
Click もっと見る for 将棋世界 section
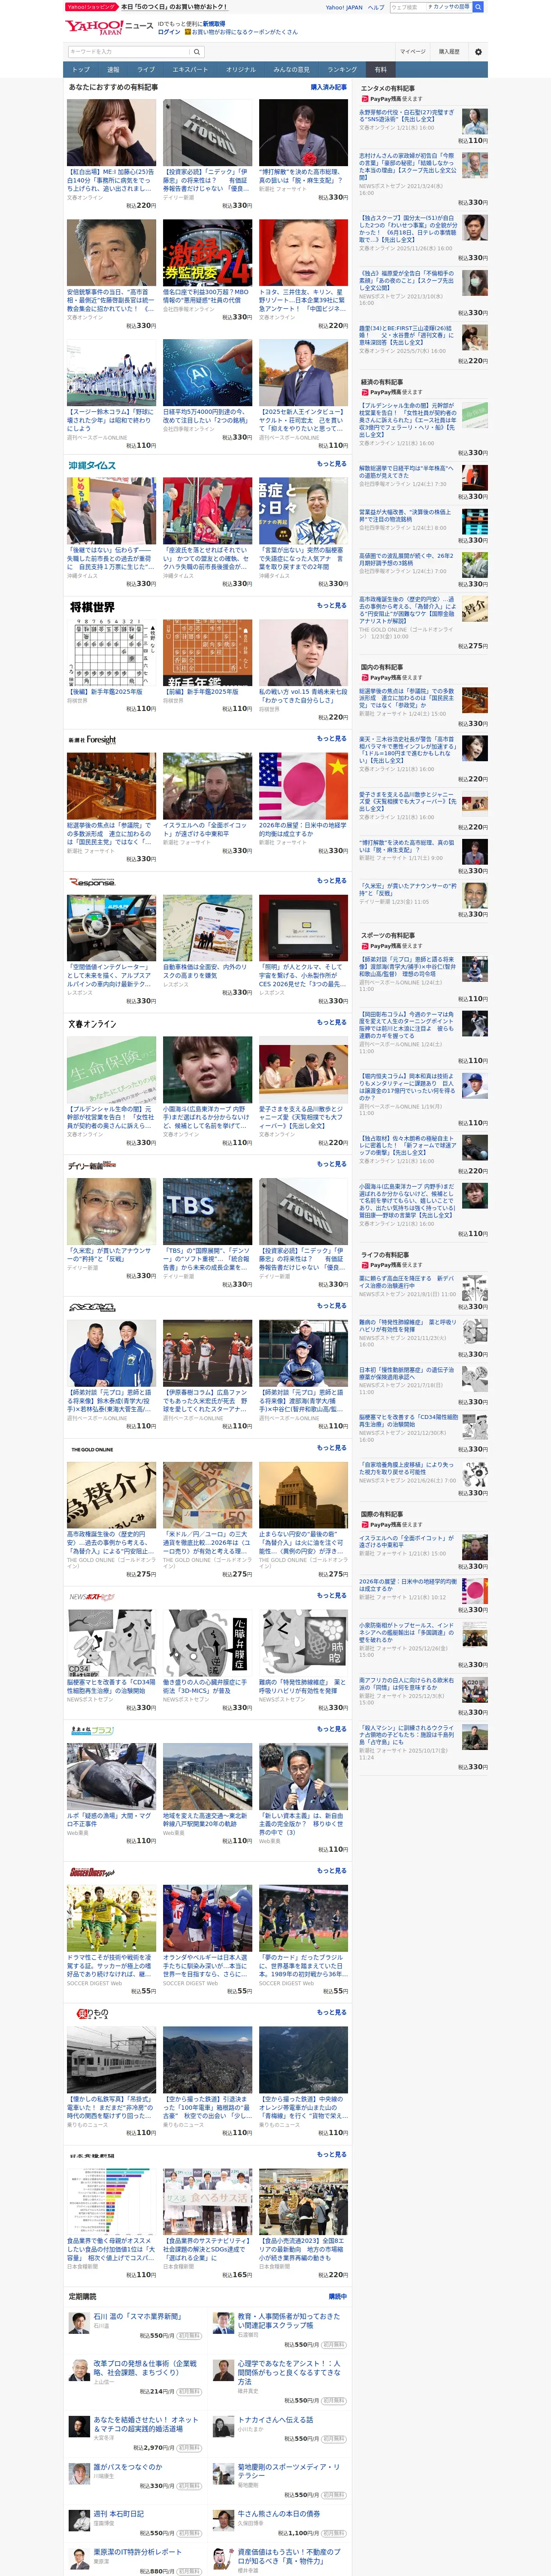coord(332,605)
